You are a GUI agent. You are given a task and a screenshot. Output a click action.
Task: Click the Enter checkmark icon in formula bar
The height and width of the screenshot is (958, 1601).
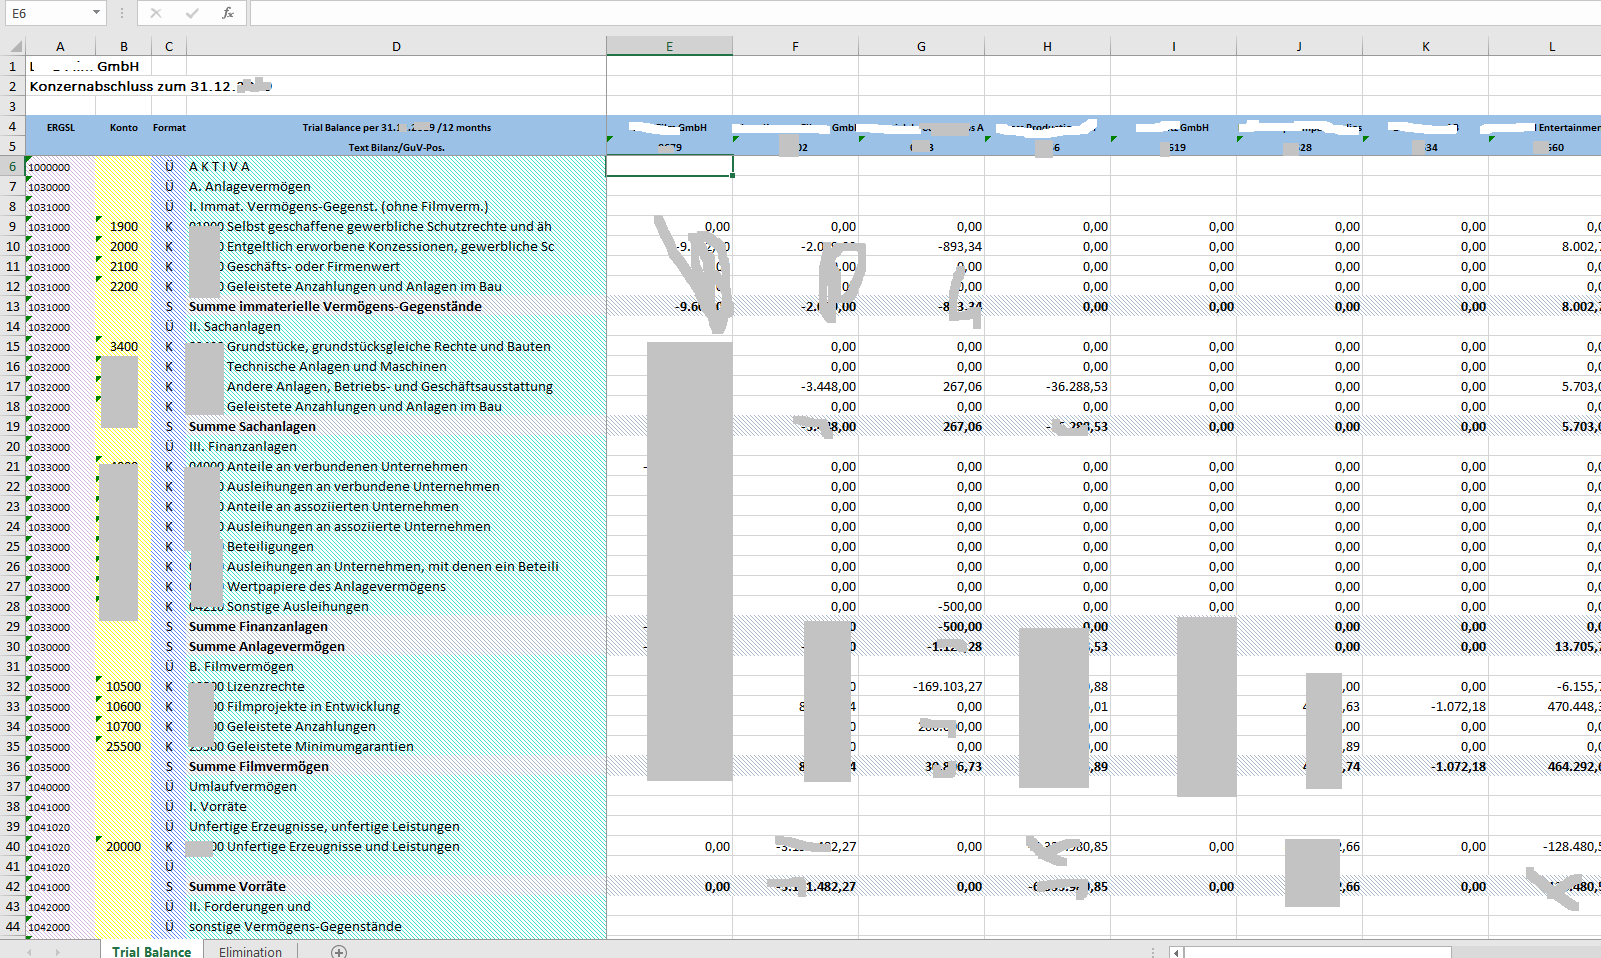[192, 13]
